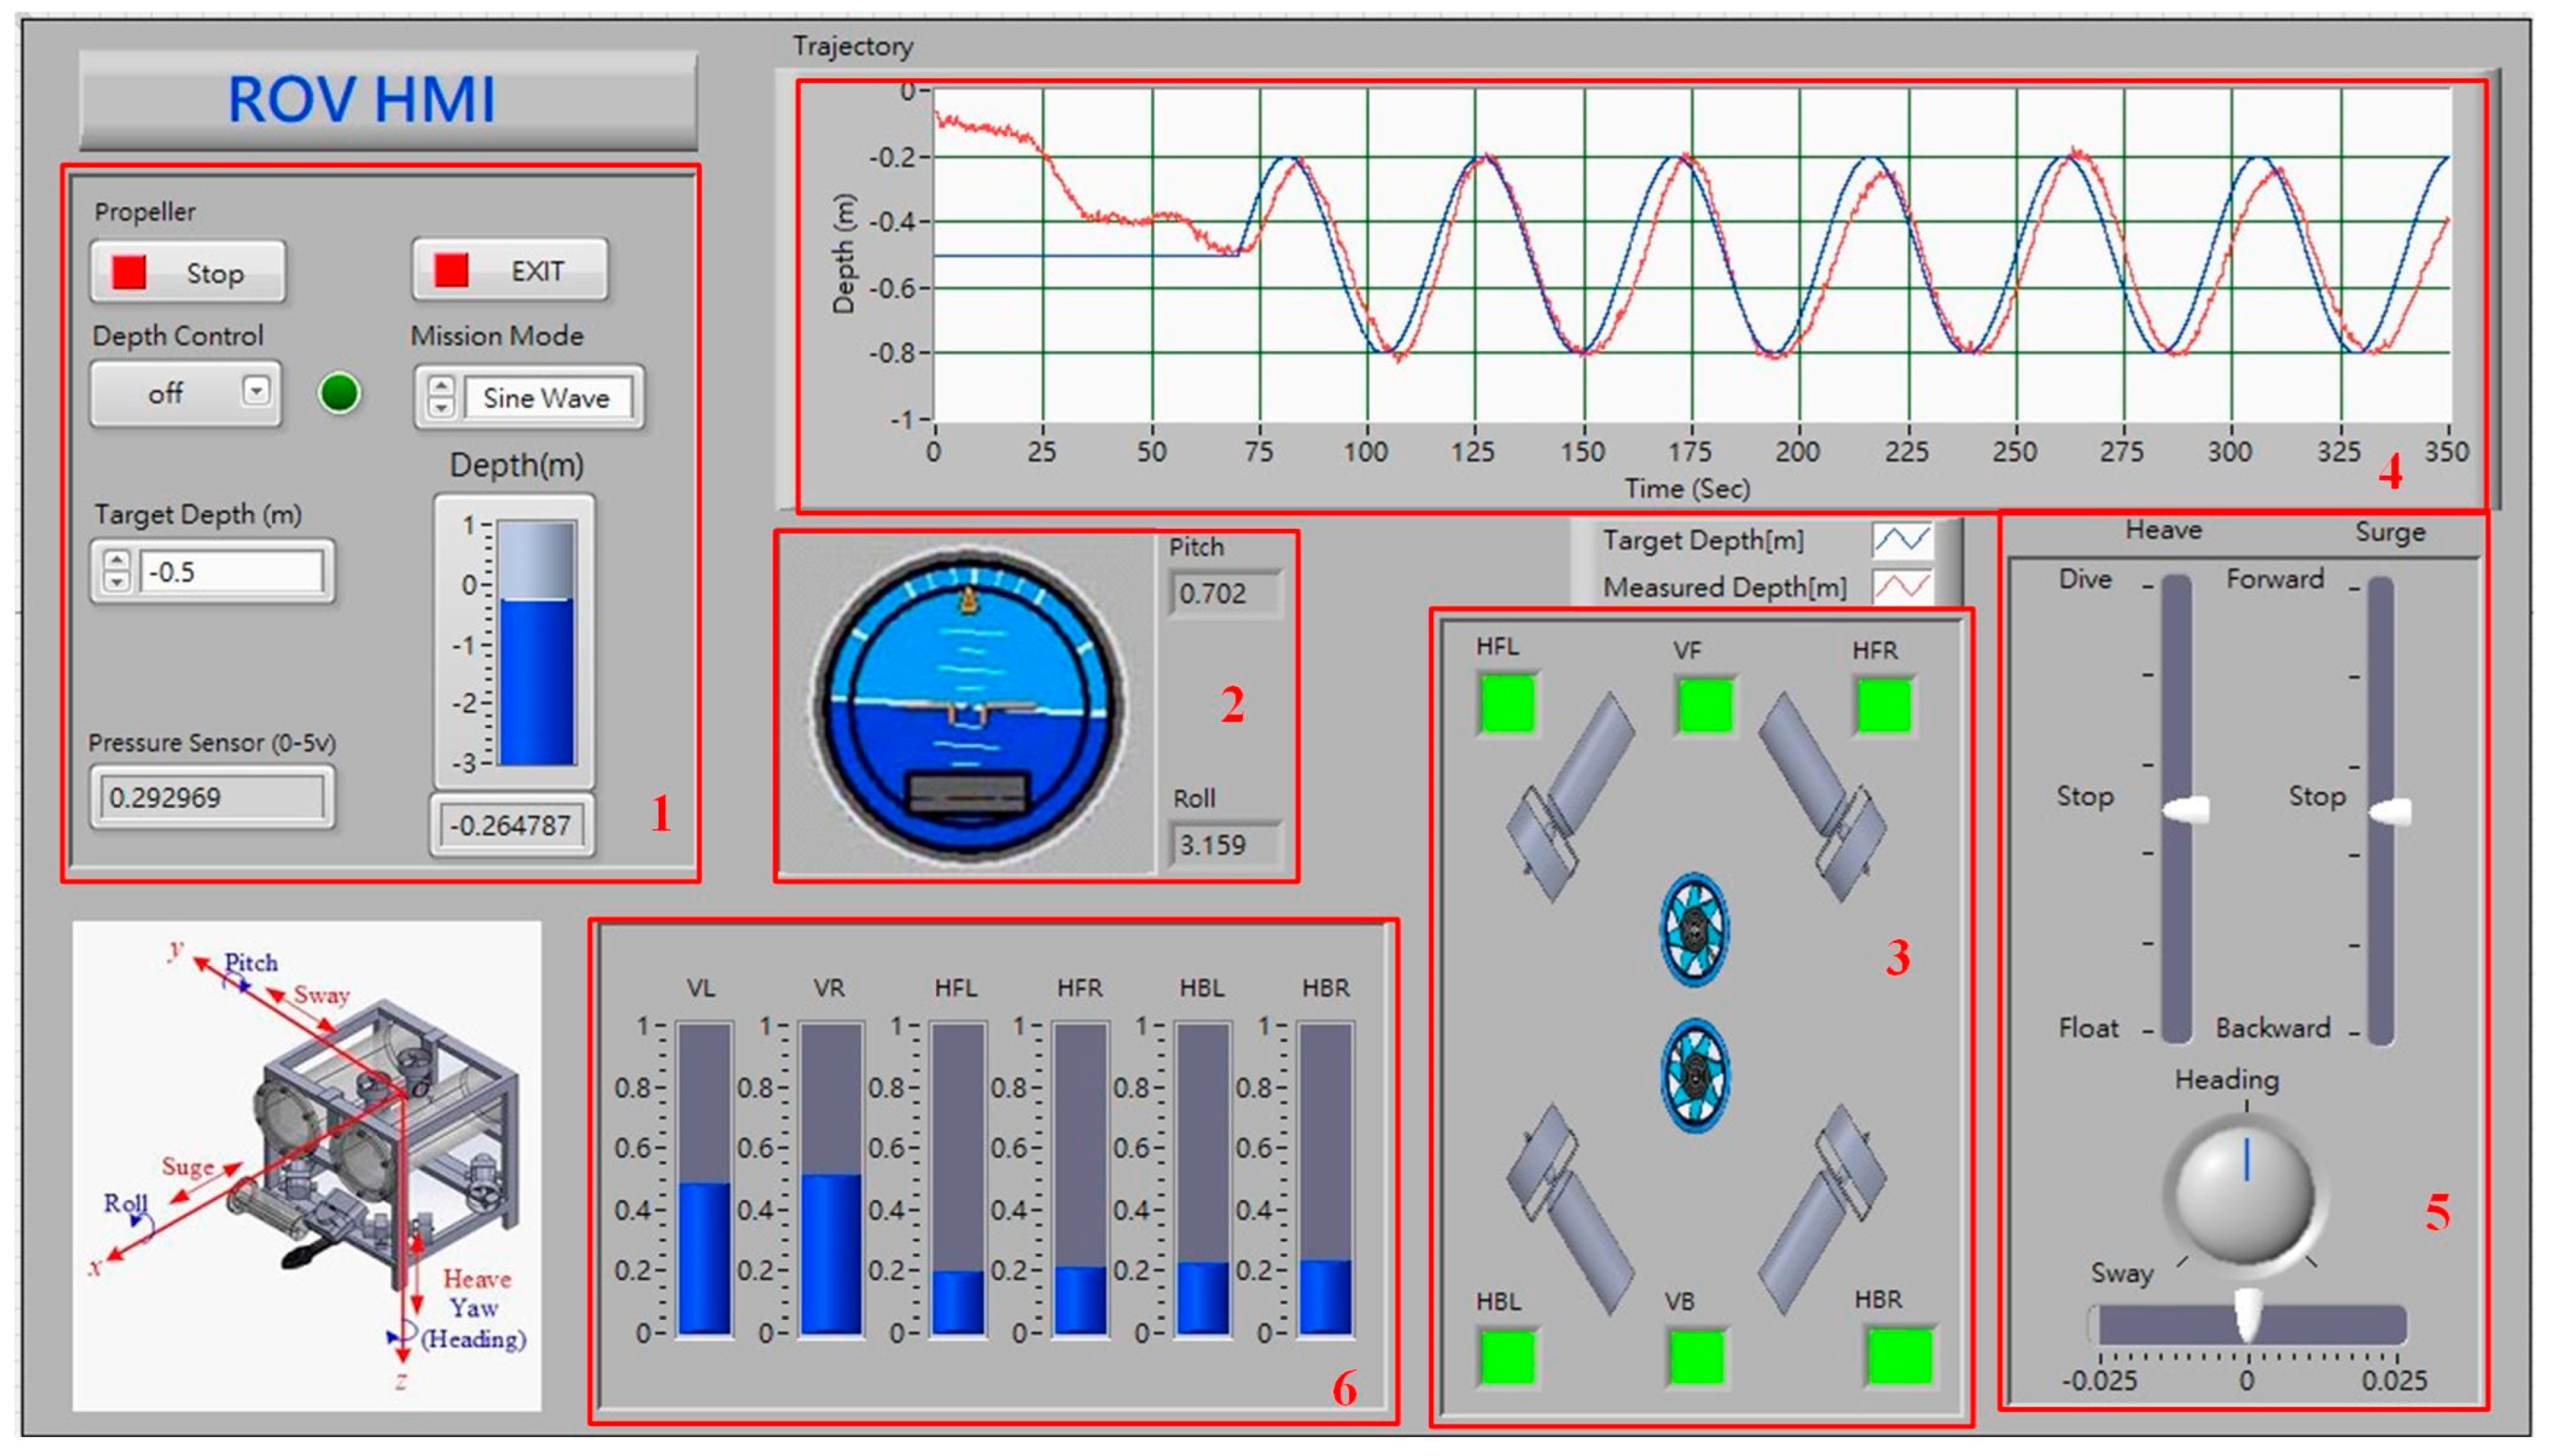This screenshot has width=2549, height=1456.
Task: Click the Heave slider handle
Action: (x=2187, y=810)
